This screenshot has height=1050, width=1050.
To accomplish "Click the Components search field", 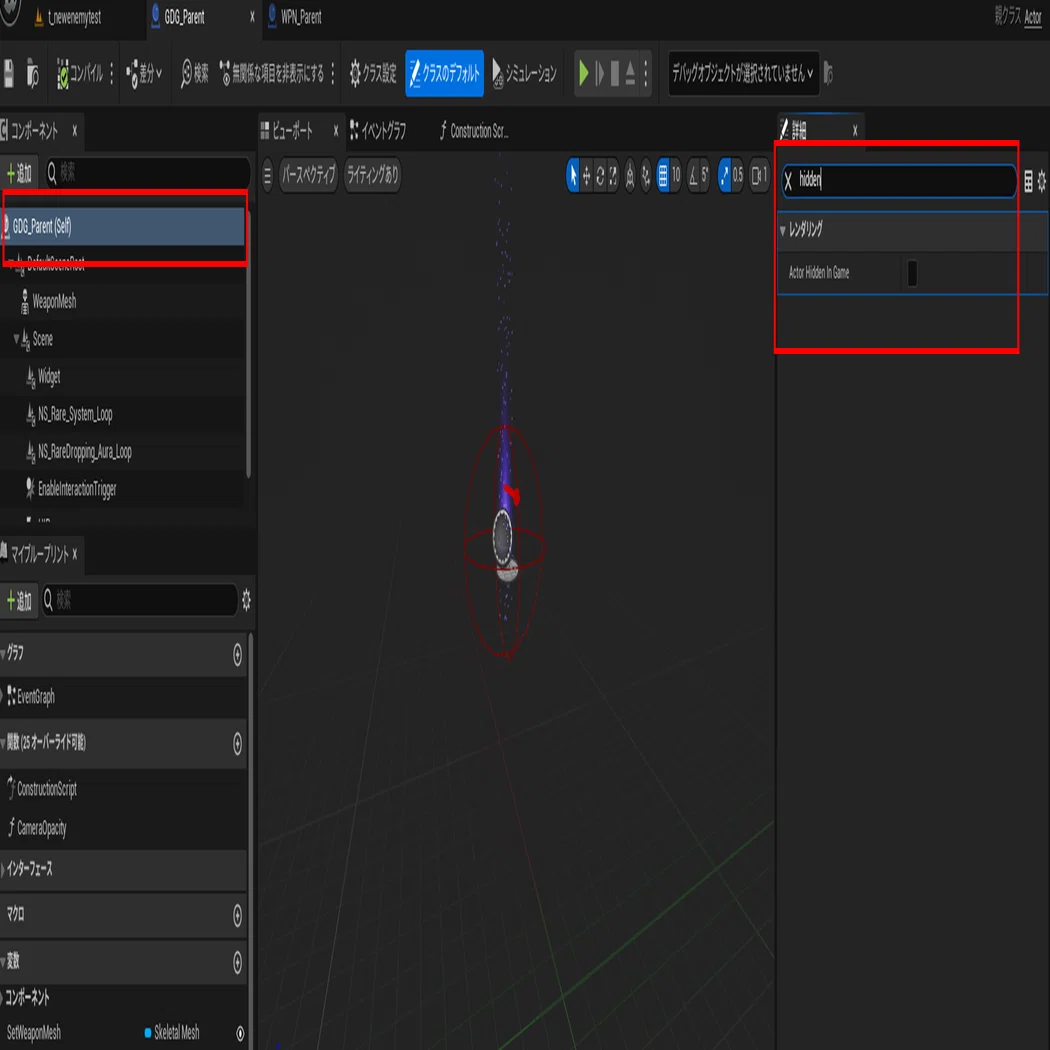I will pyautogui.click(x=147, y=173).
